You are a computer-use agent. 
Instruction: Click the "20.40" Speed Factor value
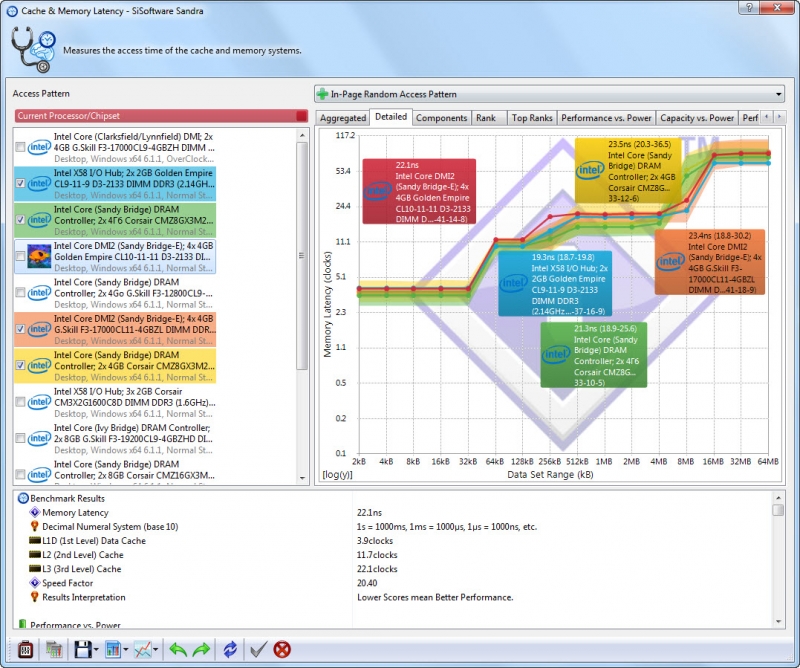[x=367, y=583]
